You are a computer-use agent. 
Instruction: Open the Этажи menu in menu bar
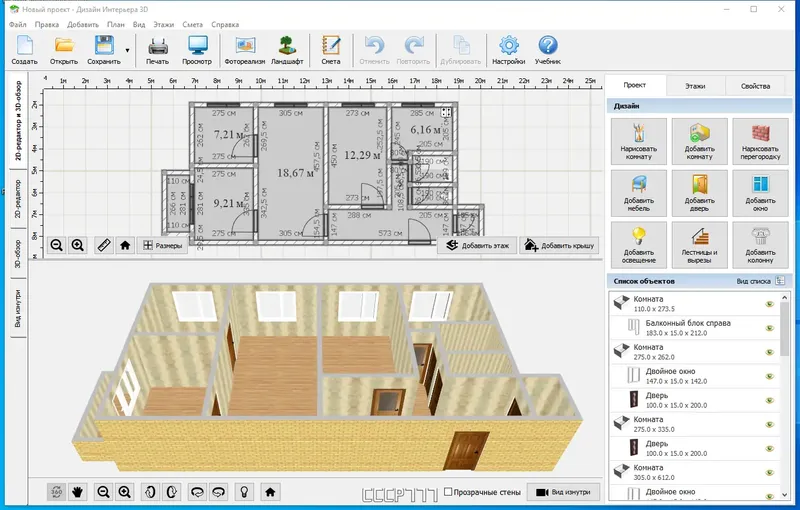(x=163, y=22)
